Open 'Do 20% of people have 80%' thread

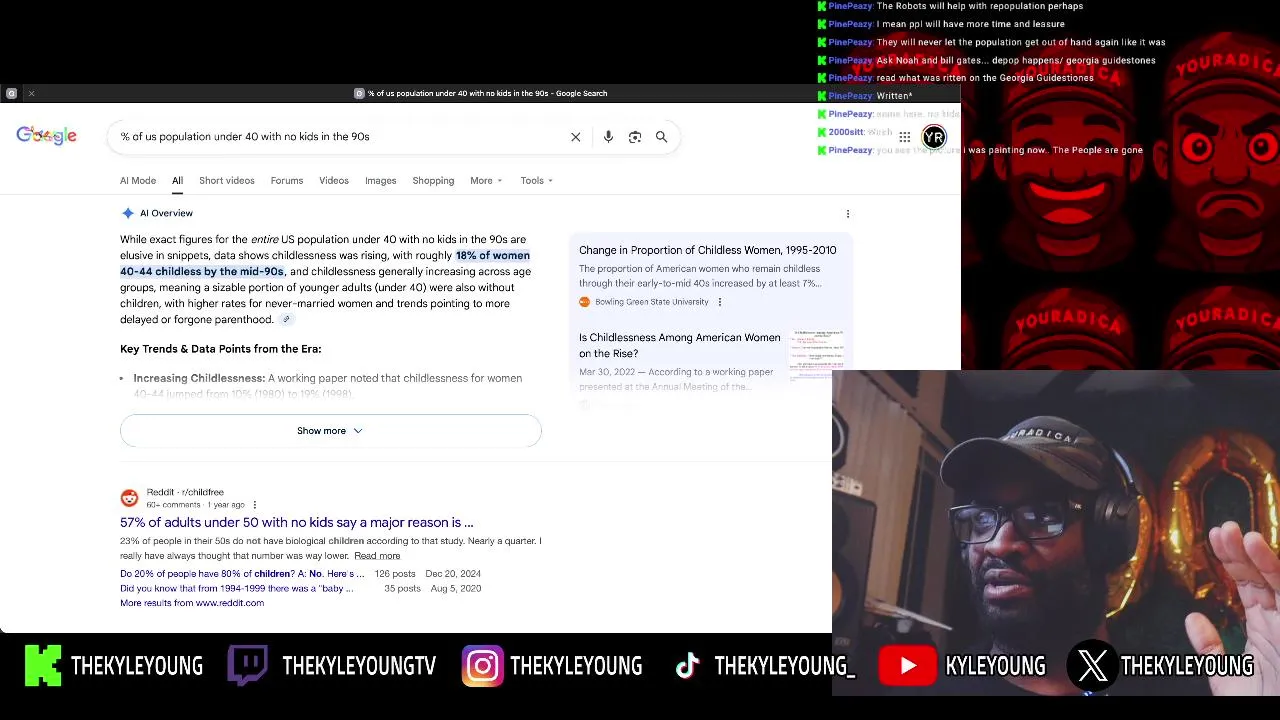tap(242, 574)
